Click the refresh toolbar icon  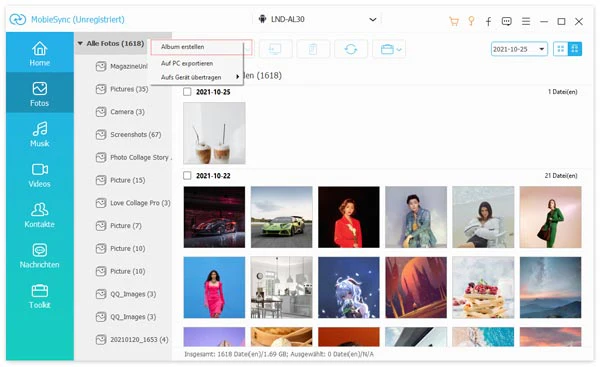[351, 49]
